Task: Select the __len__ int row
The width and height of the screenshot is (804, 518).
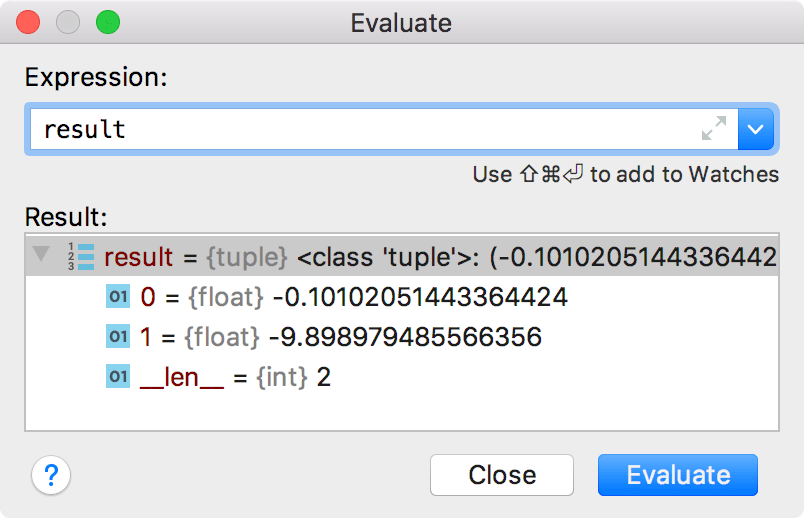Action: [x=402, y=376]
